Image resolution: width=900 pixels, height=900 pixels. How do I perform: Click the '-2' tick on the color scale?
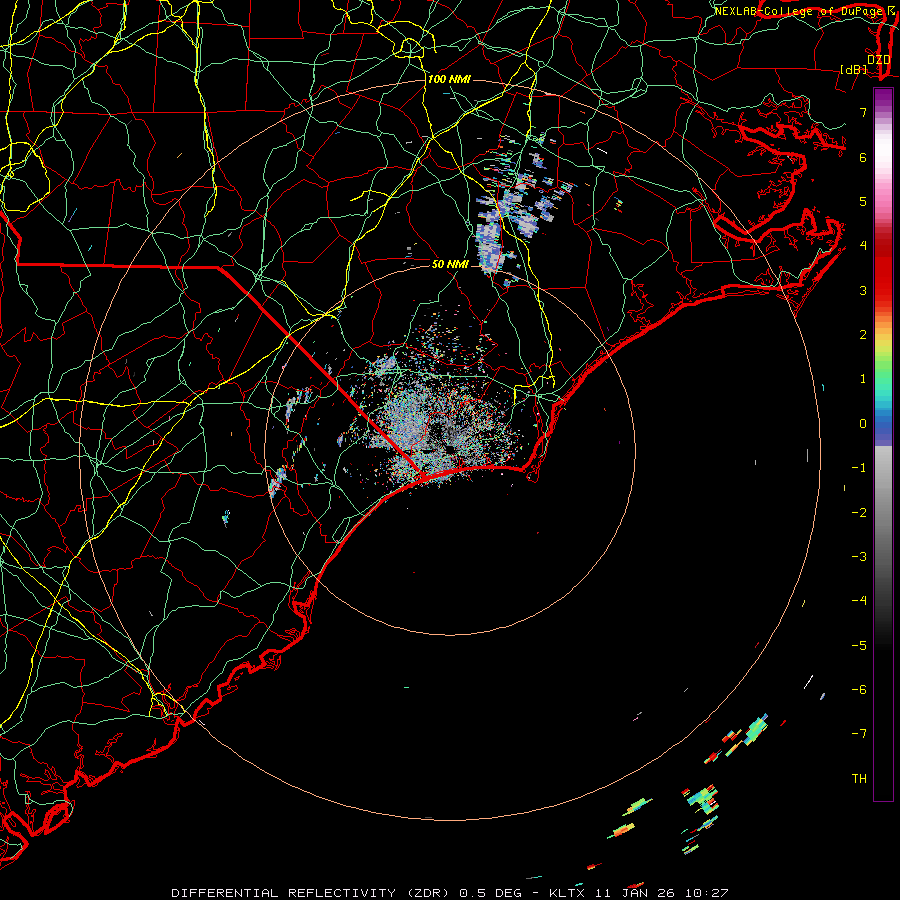pyautogui.click(x=859, y=513)
